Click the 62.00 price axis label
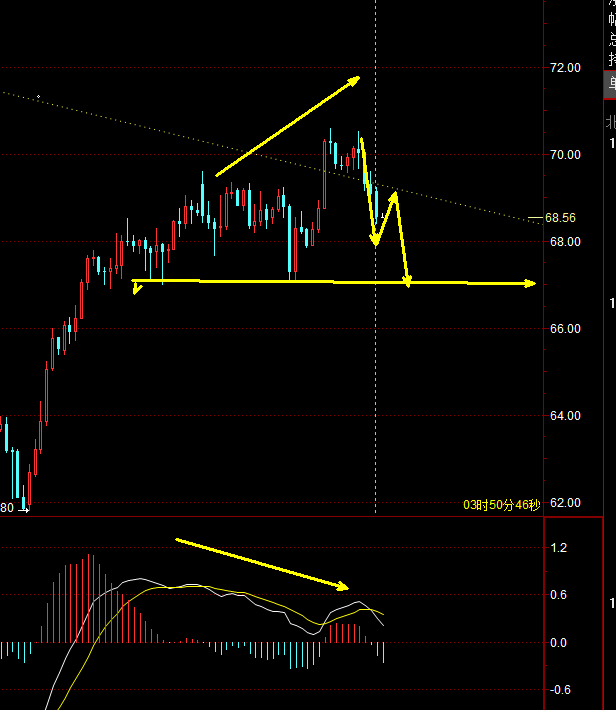Image resolution: width=616 pixels, height=710 pixels. tap(565, 503)
